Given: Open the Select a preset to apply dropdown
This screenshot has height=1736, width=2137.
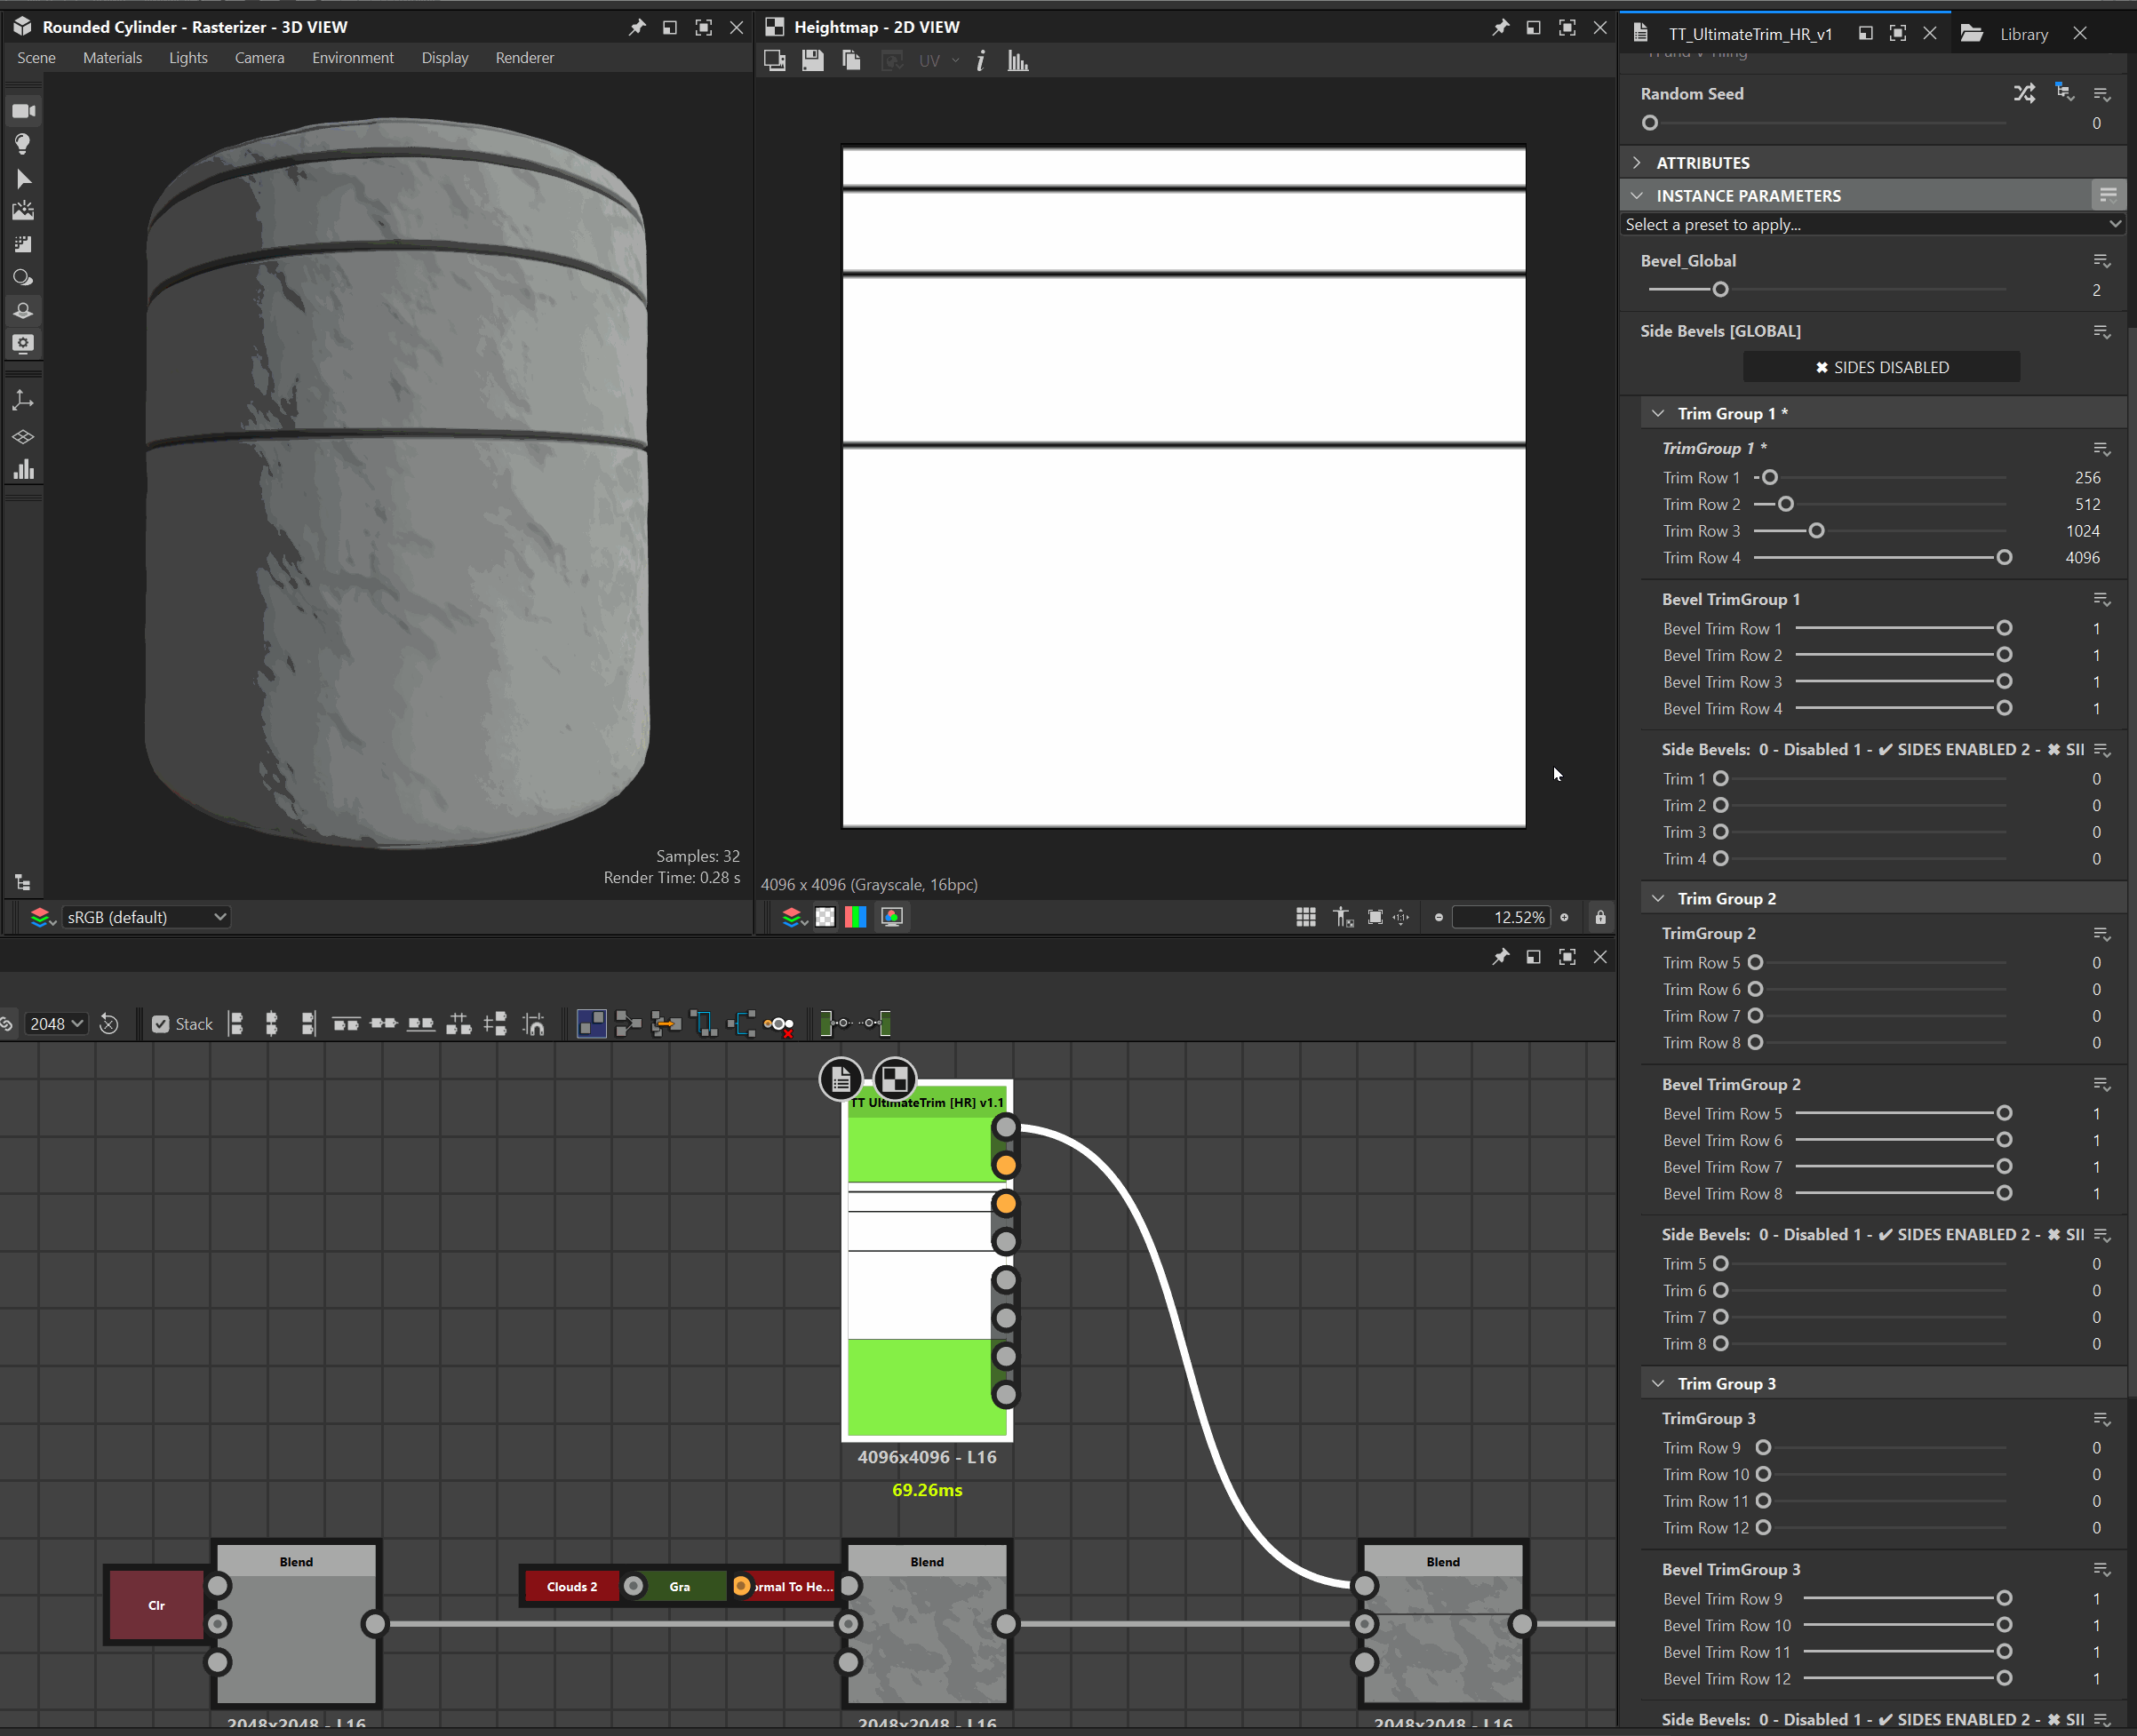Looking at the screenshot, I should [x=1872, y=225].
